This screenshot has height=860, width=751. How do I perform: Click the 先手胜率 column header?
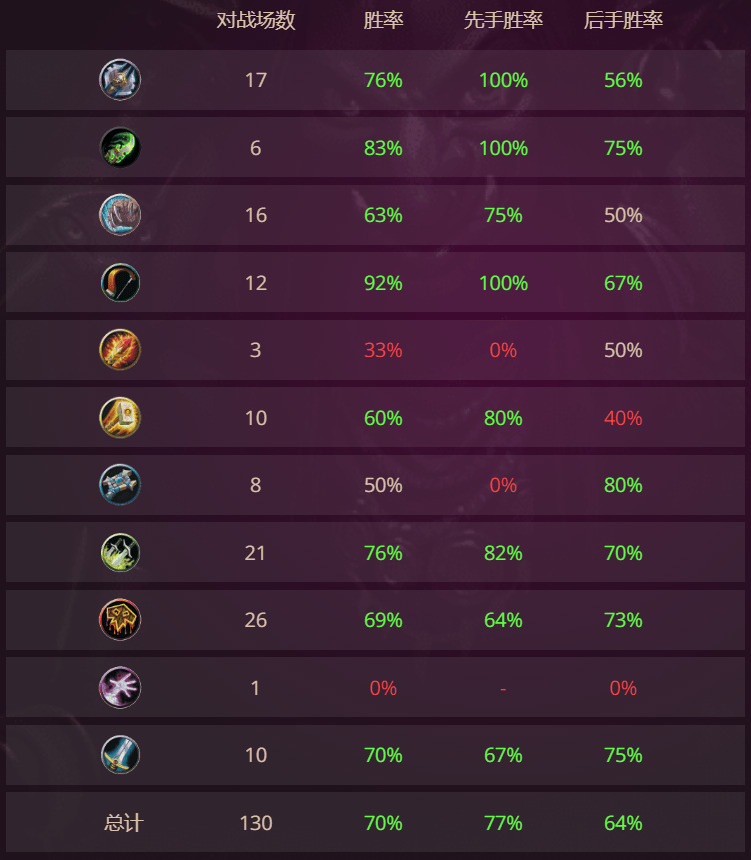point(503,20)
